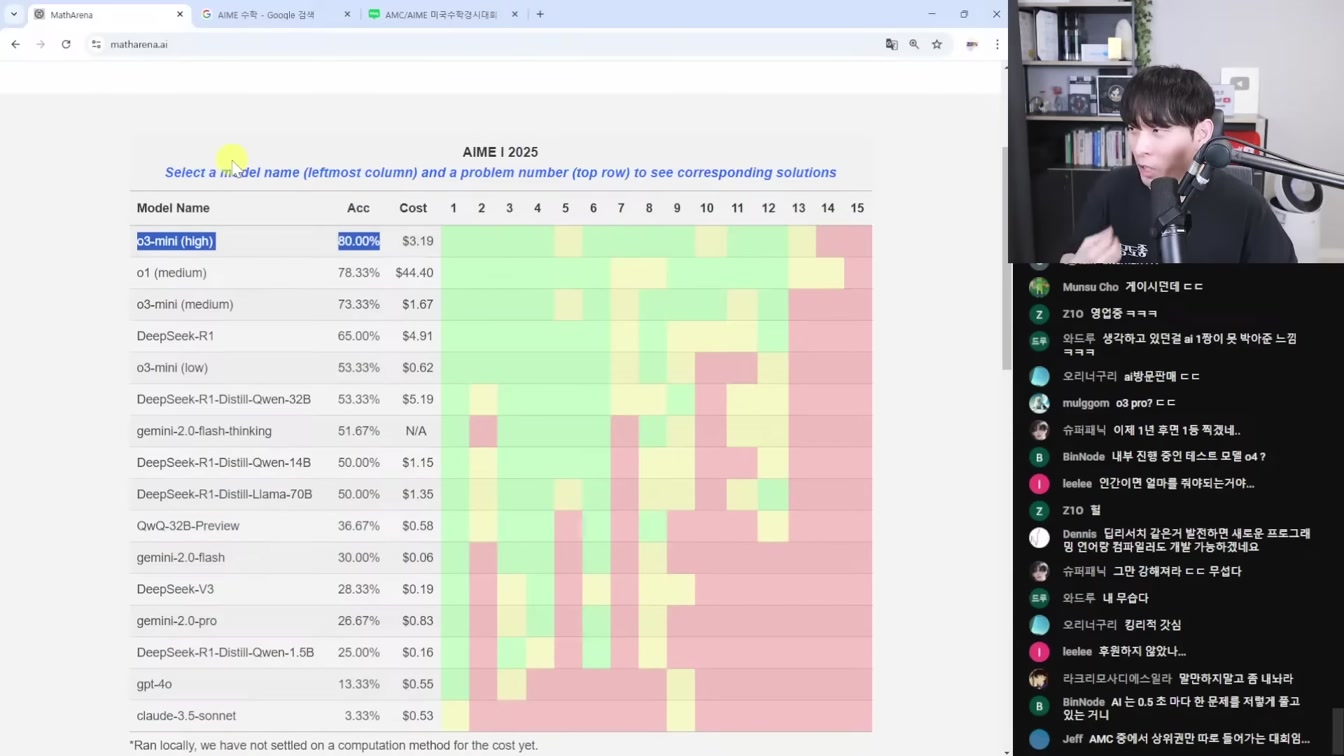The width and height of the screenshot is (1344, 756).
Task: Open the browser profile avatar
Action: (972, 44)
